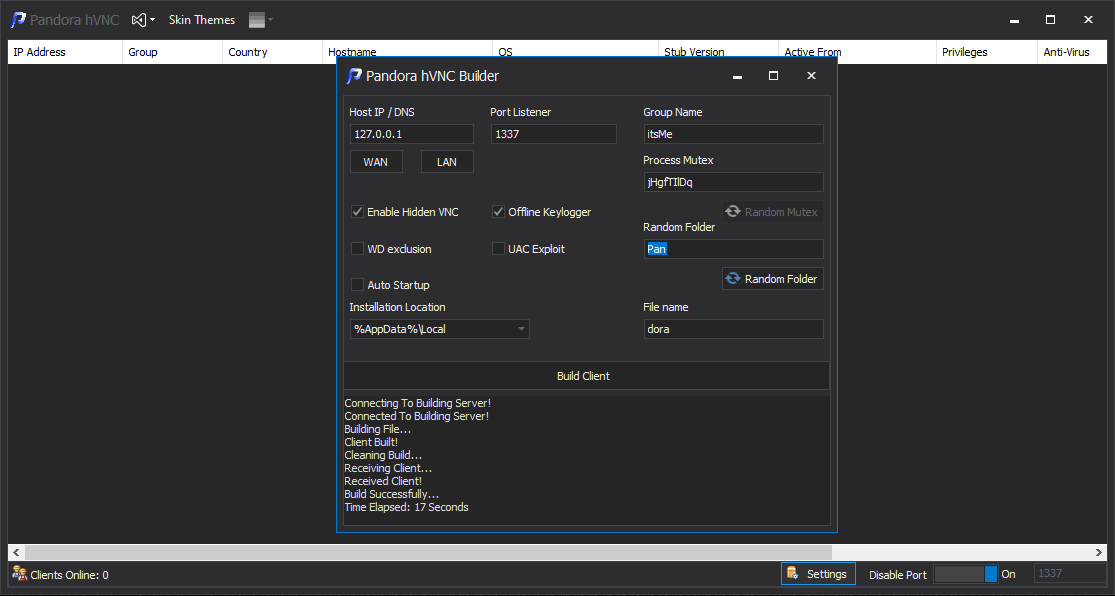
Task: Click the Builder window logo icon
Action: pyautogui.click(x=353, y=76)
